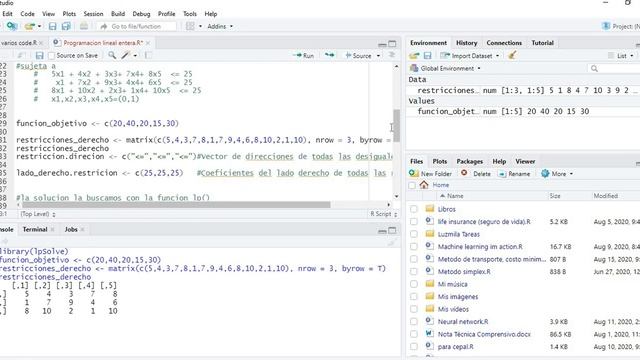This screenshot has height=360, width=640.
Task: Click the editor horizontal scrollbar
Action: coord(176,204)
